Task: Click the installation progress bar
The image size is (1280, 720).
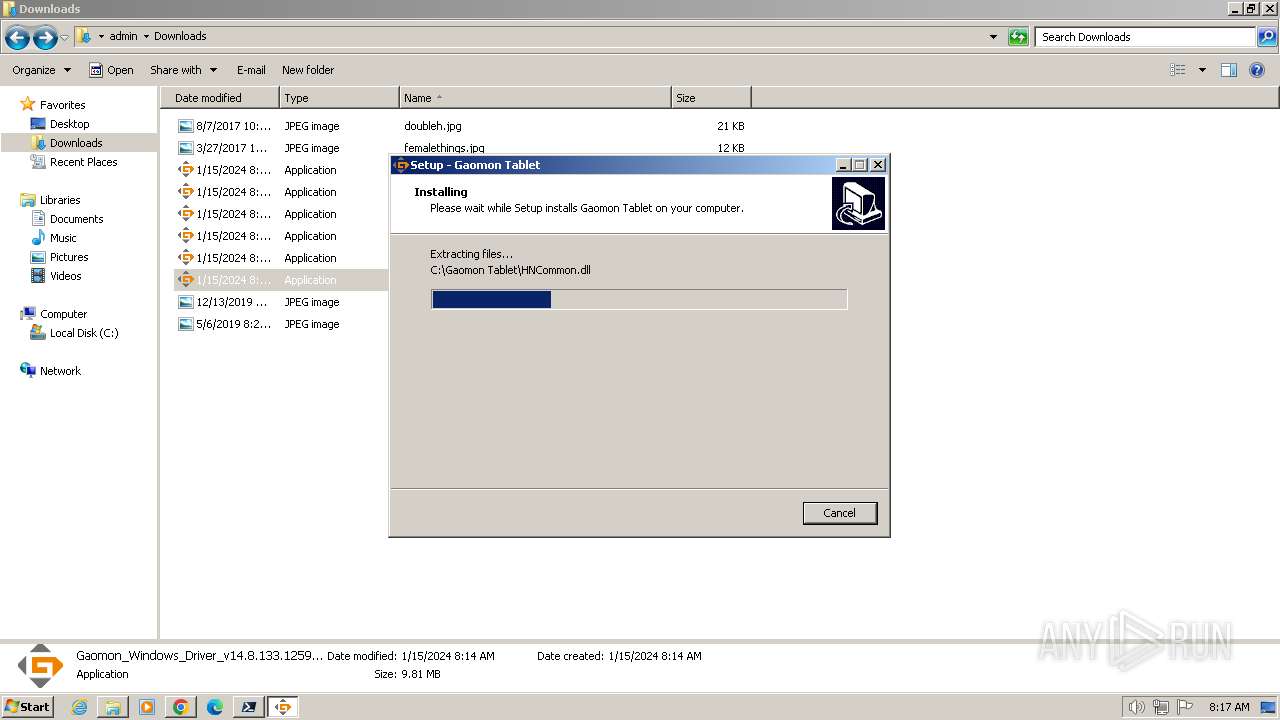Action: tap(639, 300)
